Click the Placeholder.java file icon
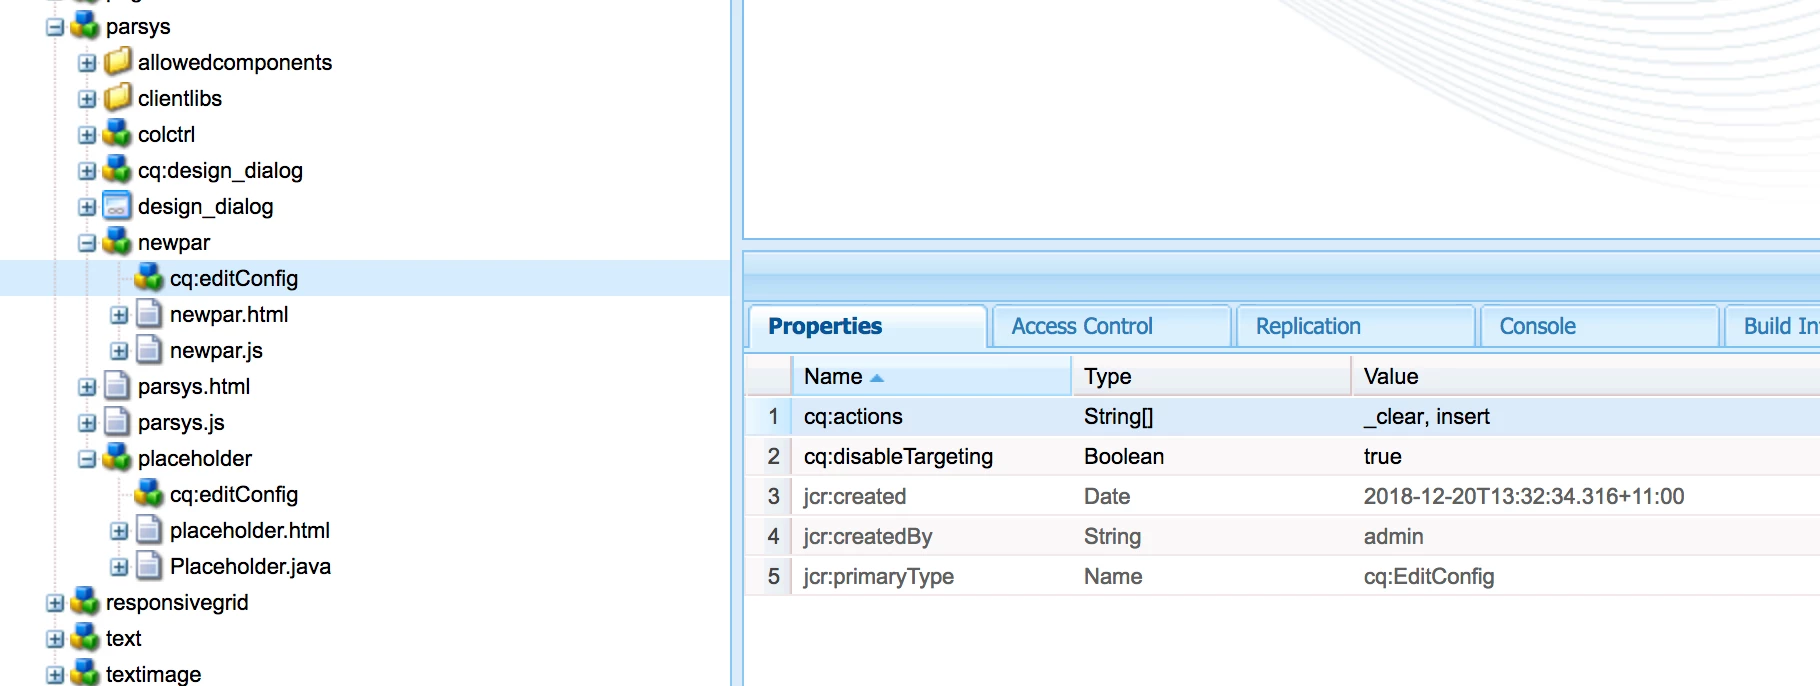The width and height of the screenshot is (1820, 686). point(149,565)
